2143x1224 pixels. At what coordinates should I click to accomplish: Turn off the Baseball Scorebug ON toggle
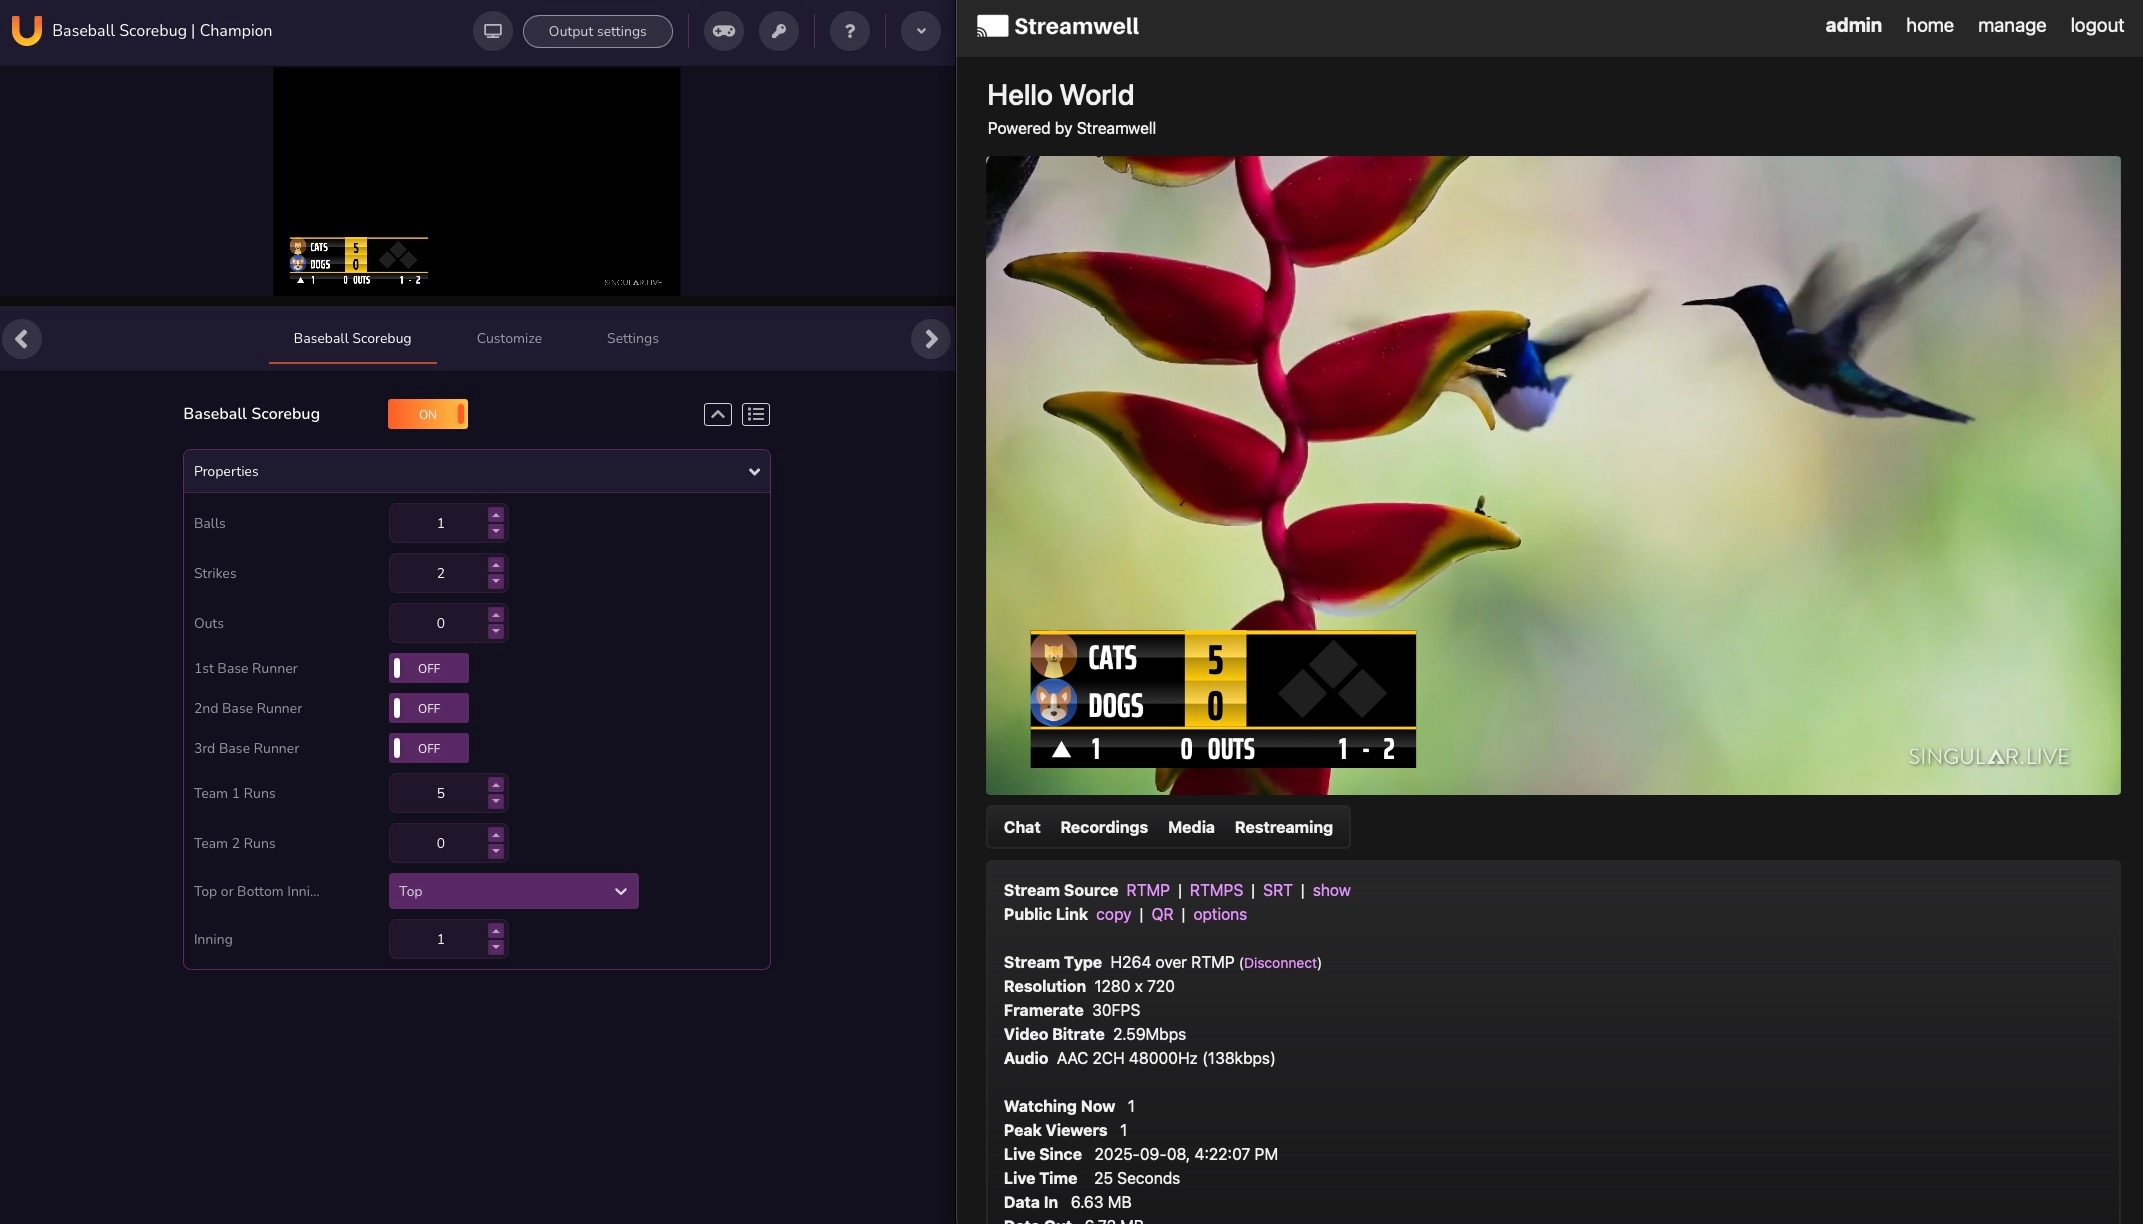[x=427, y=414]
